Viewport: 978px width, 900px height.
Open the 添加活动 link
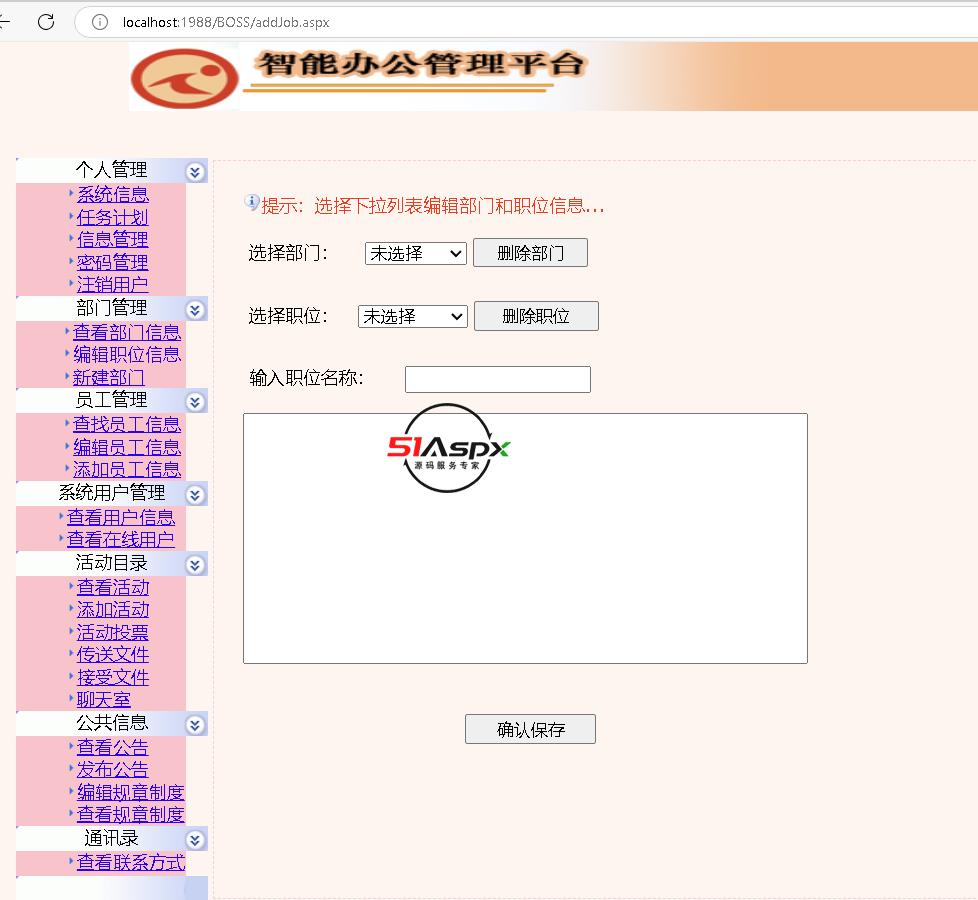113,609
